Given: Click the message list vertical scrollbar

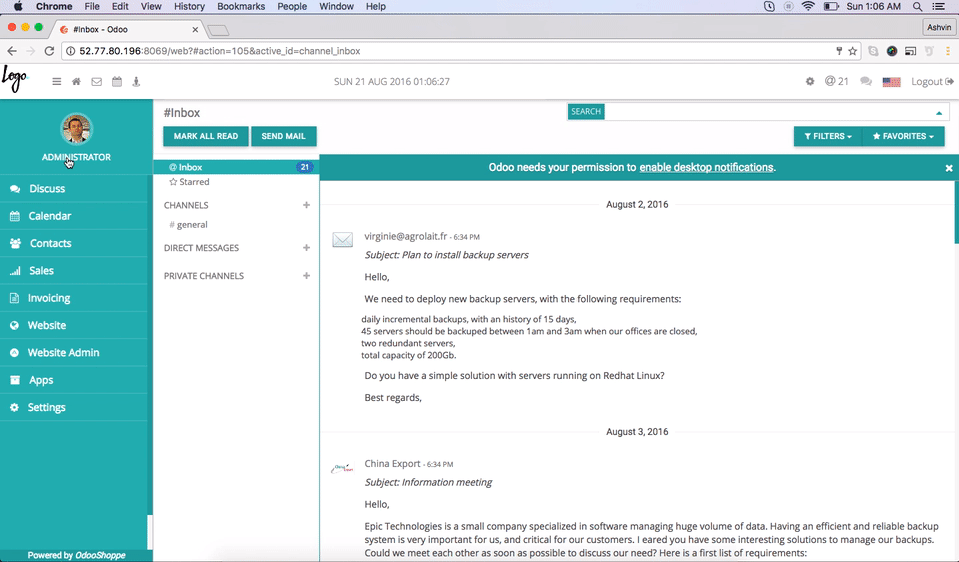Looking at the screenshot, I should [956, 212].
